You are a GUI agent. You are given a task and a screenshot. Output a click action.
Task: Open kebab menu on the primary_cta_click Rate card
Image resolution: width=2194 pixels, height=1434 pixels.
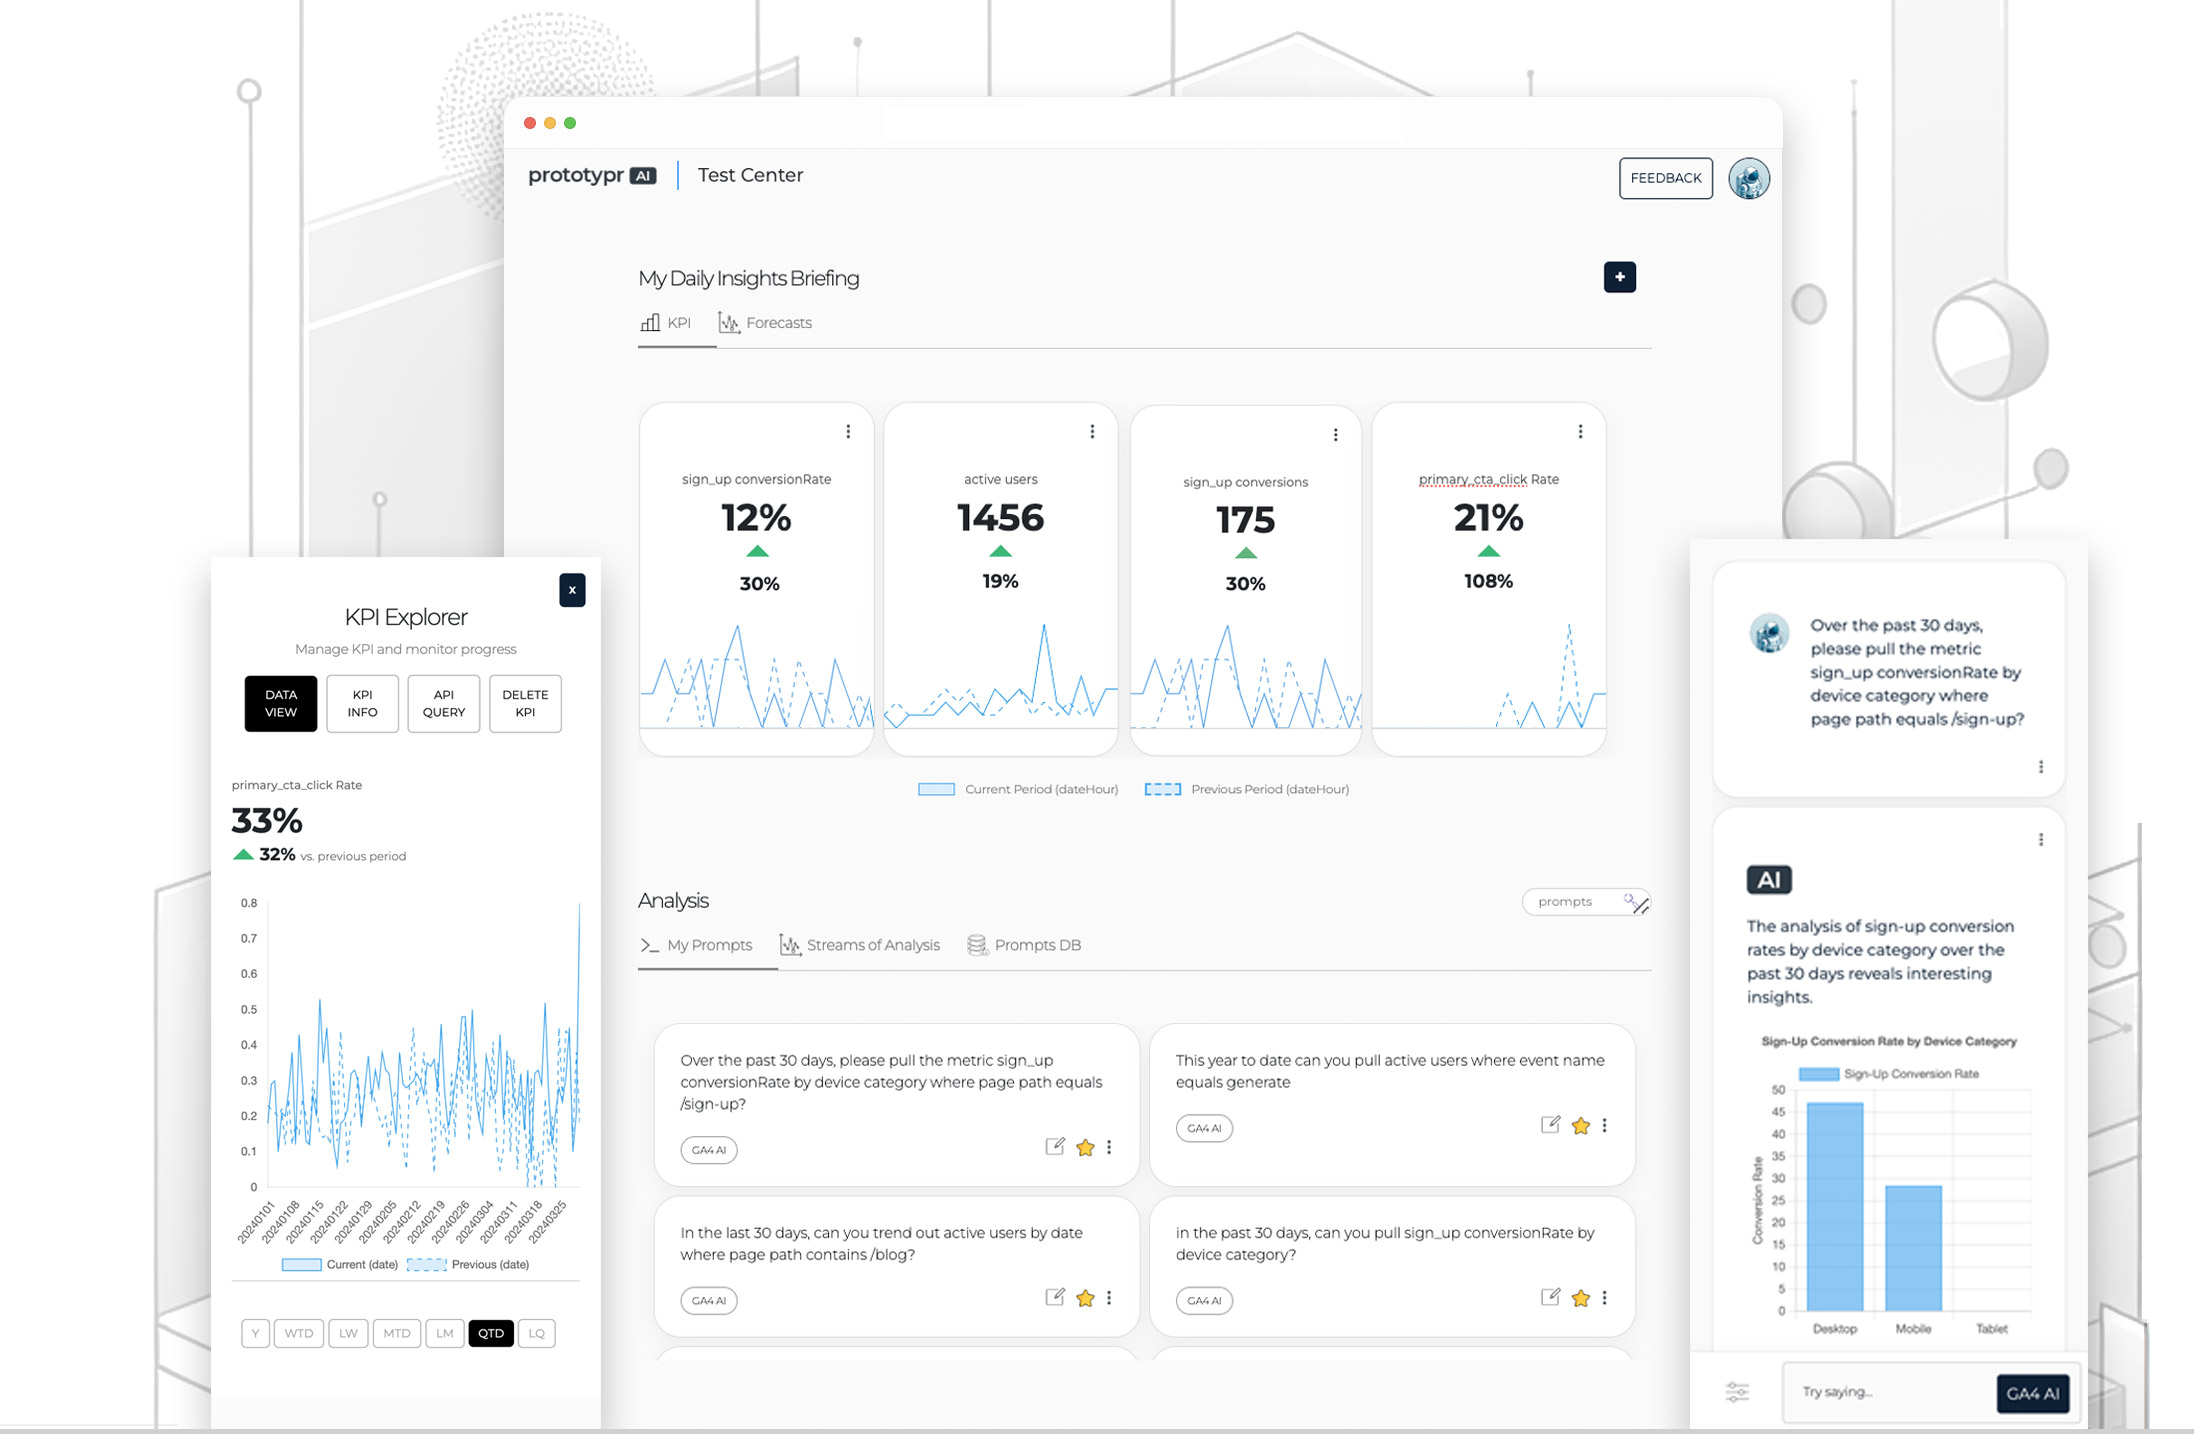click(1580, 430)
